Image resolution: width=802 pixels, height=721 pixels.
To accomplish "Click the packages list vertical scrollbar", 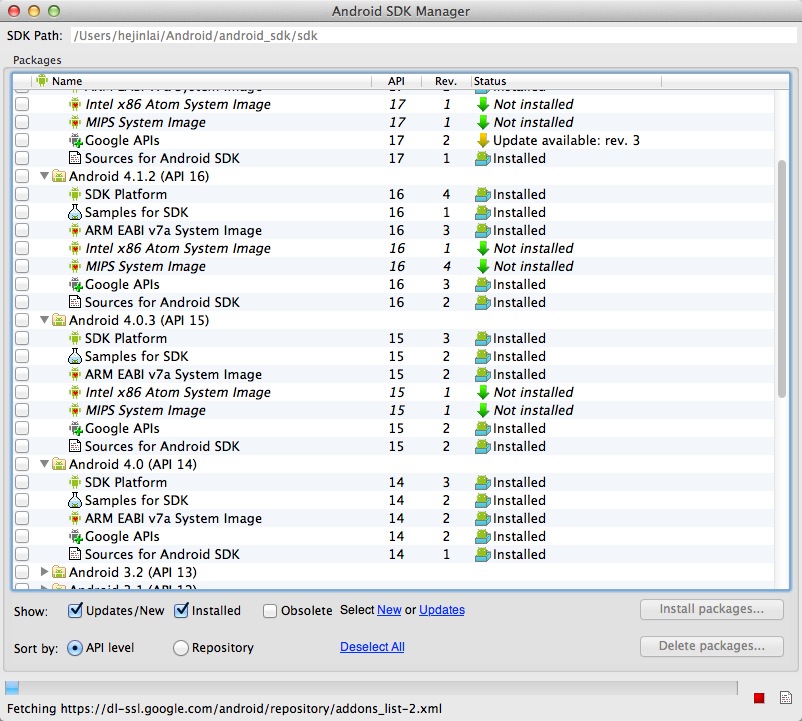I will point(782,279).
